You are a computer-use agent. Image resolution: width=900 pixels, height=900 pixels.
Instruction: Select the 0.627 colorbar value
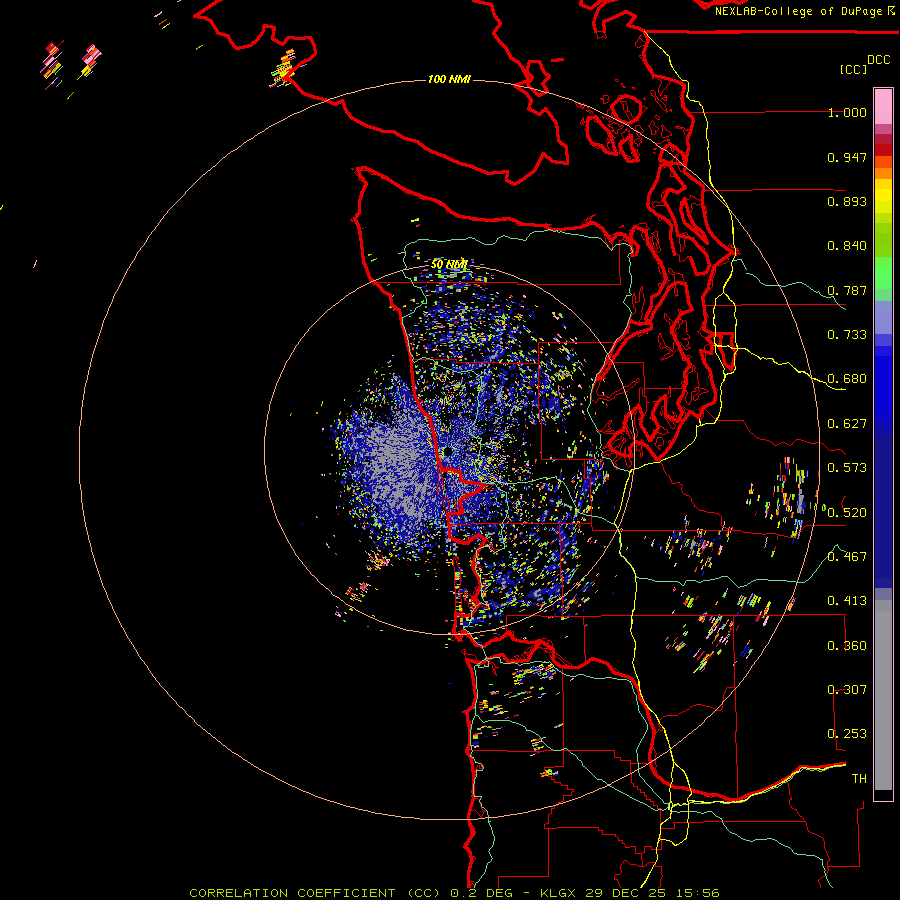click(847, 424)
